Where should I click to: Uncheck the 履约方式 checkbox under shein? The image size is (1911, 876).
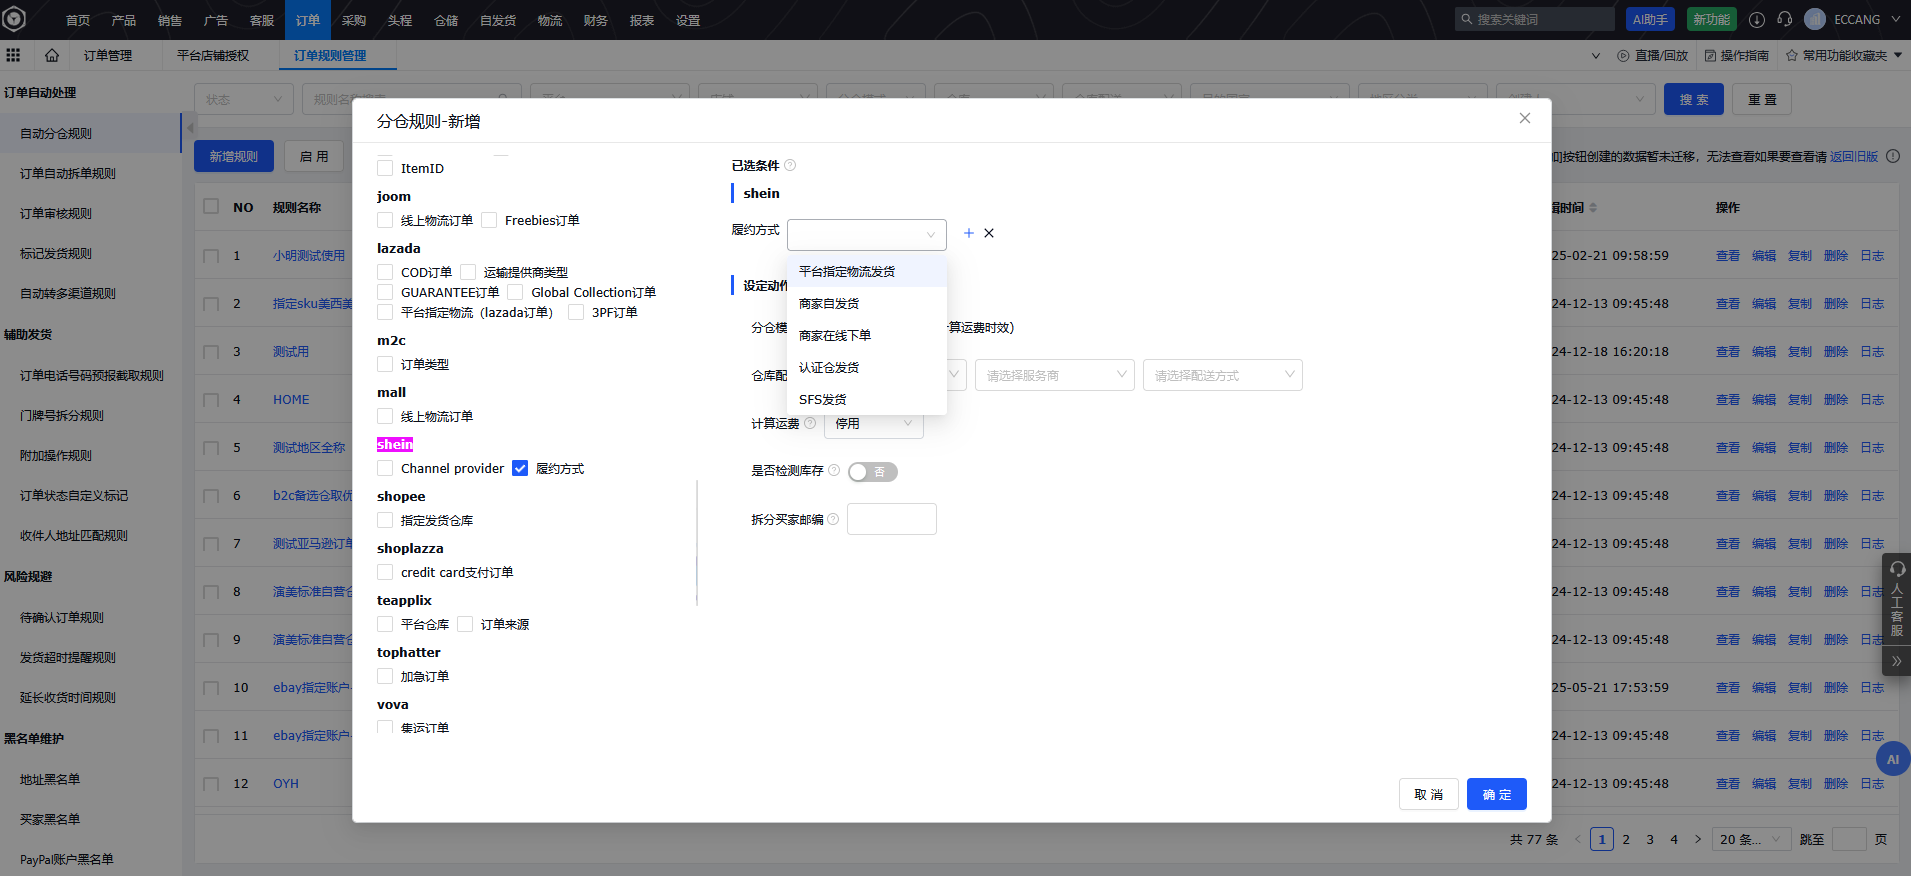[520, 468]
